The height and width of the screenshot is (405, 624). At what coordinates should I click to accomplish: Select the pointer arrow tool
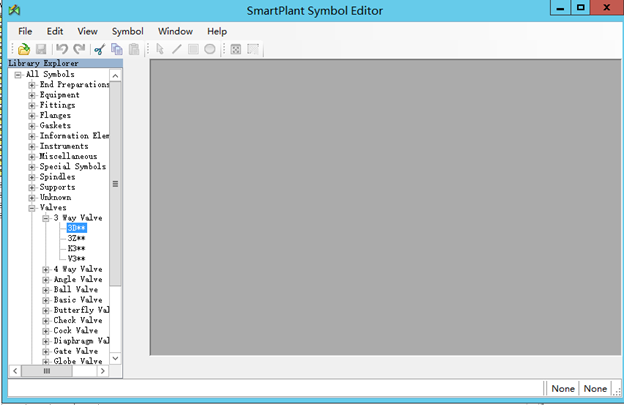coord(160,49)
